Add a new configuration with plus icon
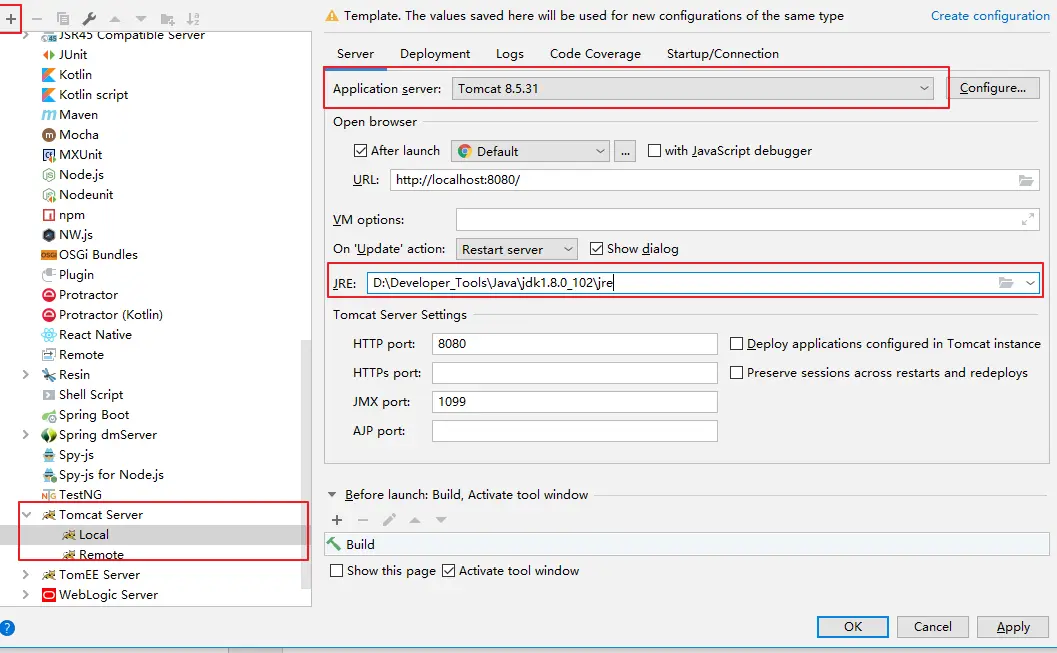The height and width of the screenshot is (653, 1057). pos(11,19)
